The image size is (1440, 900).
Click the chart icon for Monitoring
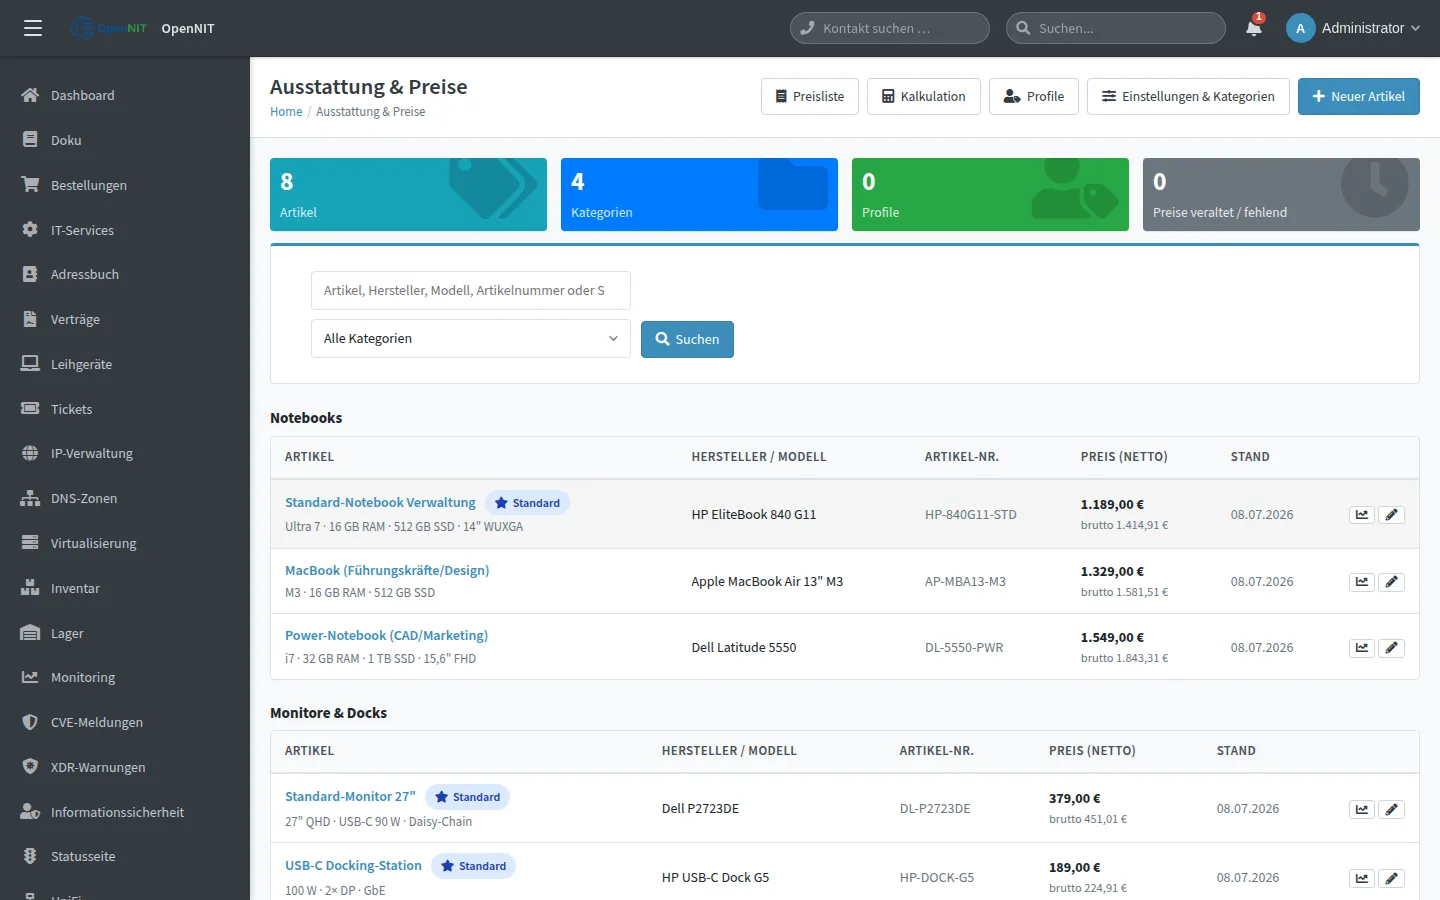(30, 677)
